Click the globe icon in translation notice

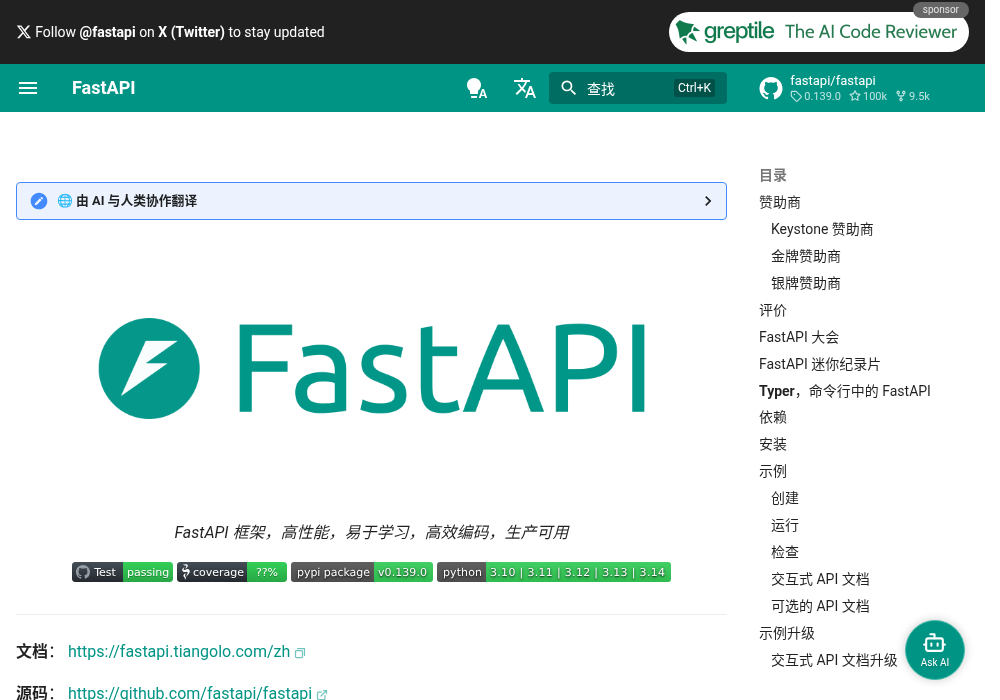point(64,201)
